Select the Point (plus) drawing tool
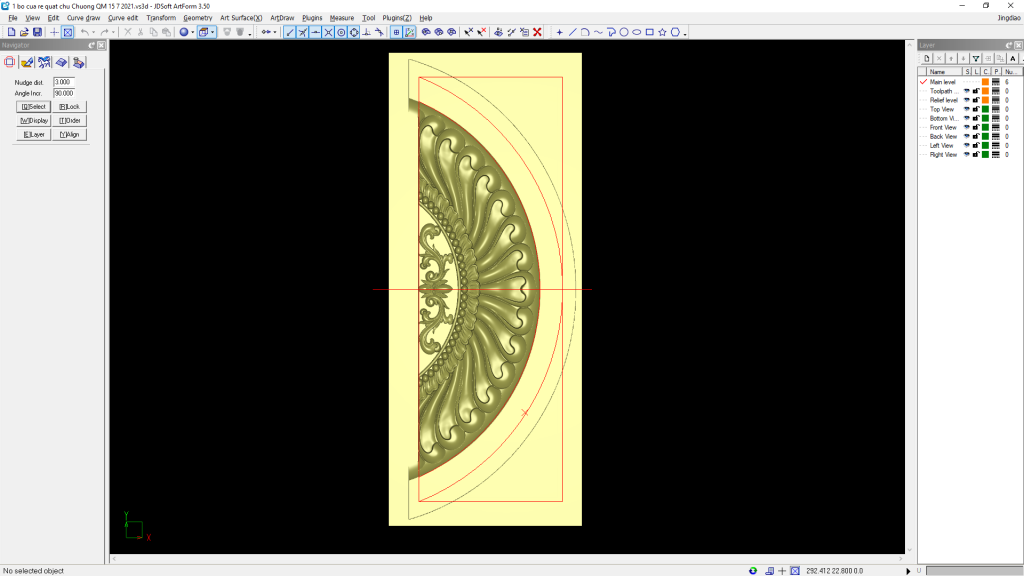This screenshot has width=1024, height=576. coord(559,32)
